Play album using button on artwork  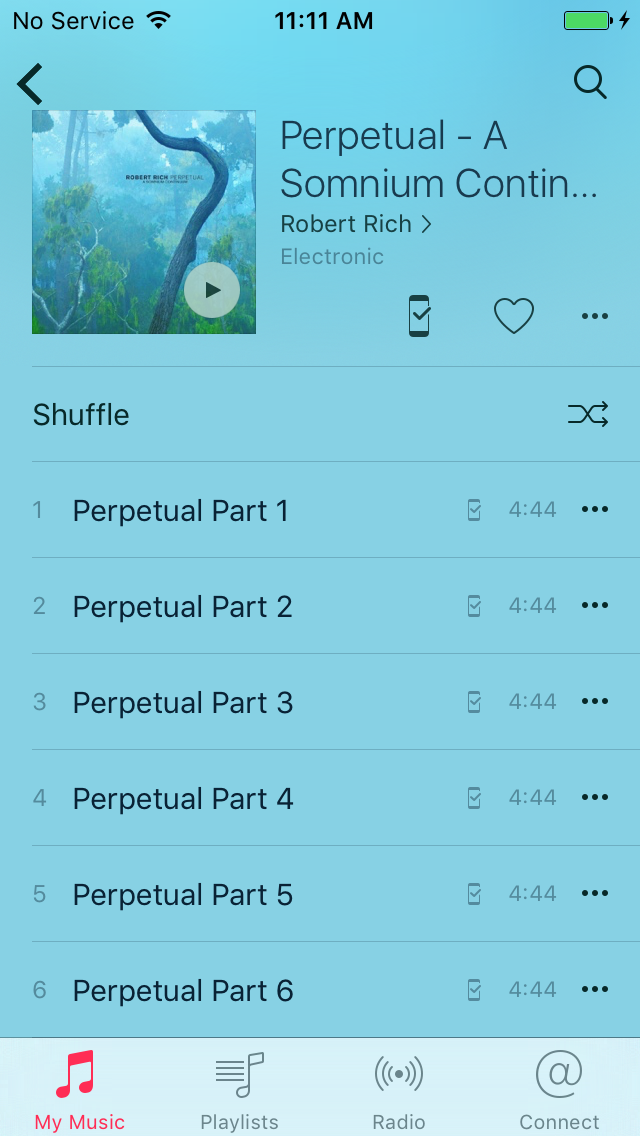point(212,291)
